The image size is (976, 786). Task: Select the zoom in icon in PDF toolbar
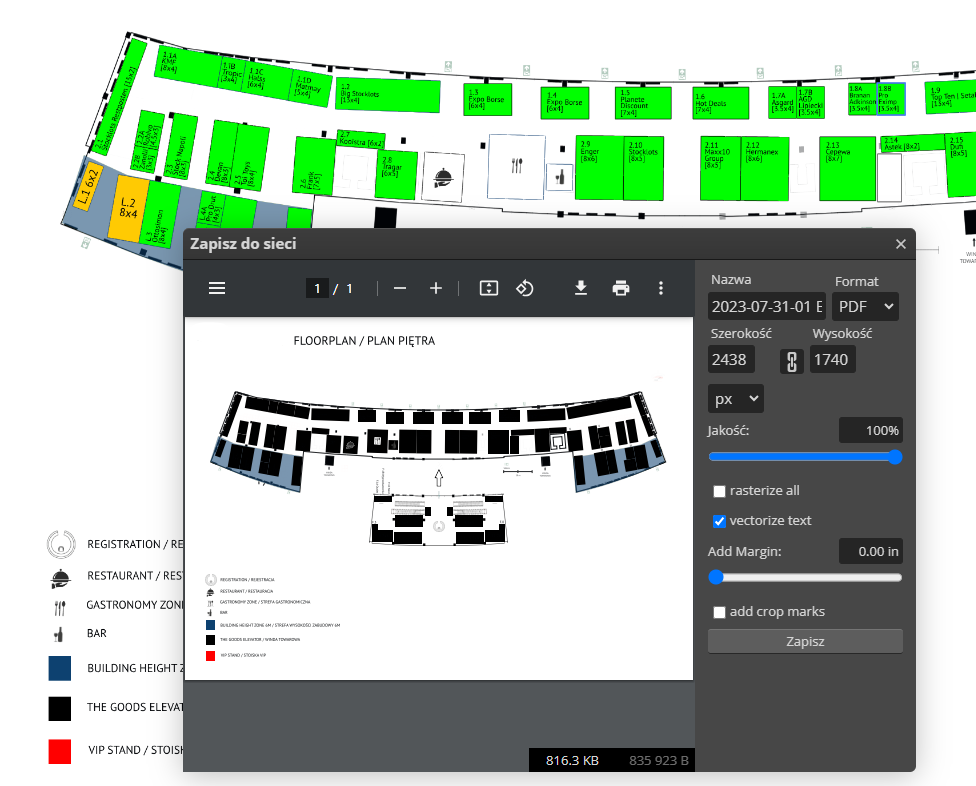coord(435,288)
